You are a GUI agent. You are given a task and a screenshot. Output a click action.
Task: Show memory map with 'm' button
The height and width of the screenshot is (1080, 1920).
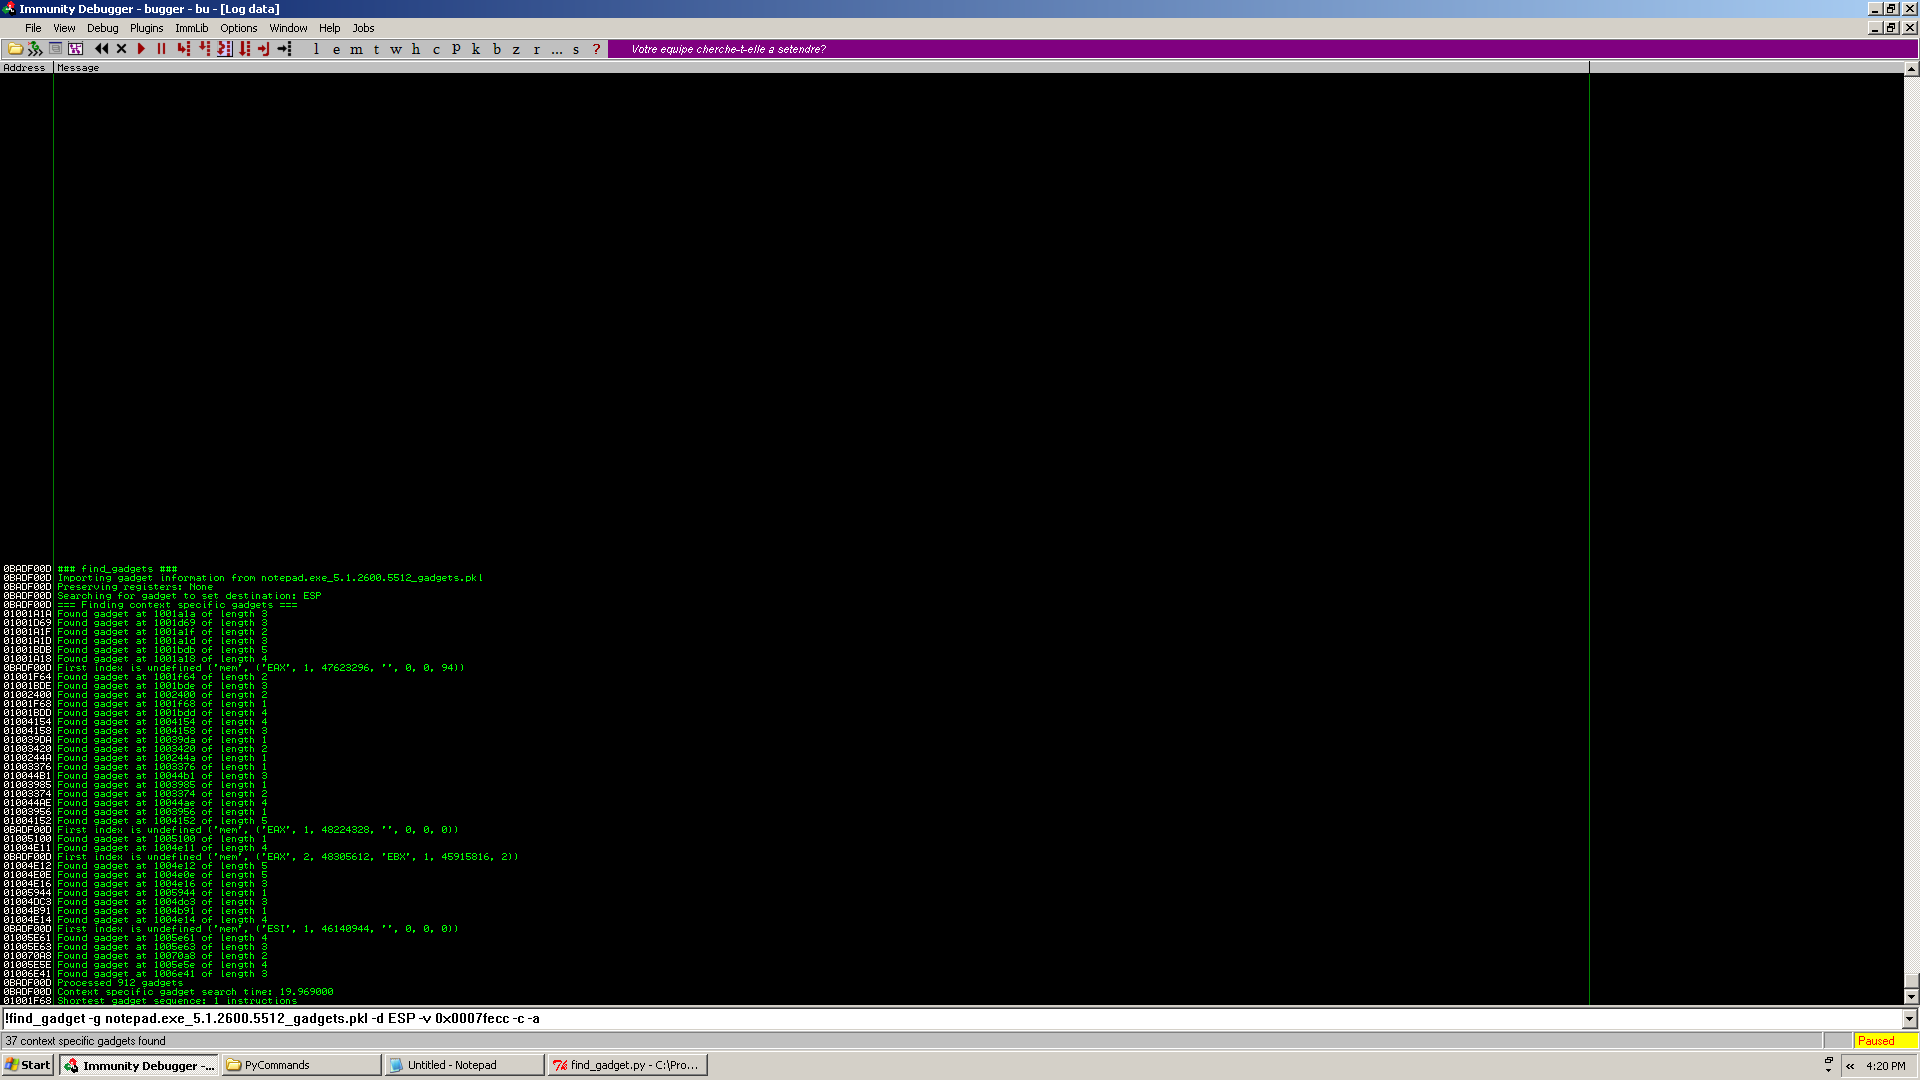pos(356,49)
